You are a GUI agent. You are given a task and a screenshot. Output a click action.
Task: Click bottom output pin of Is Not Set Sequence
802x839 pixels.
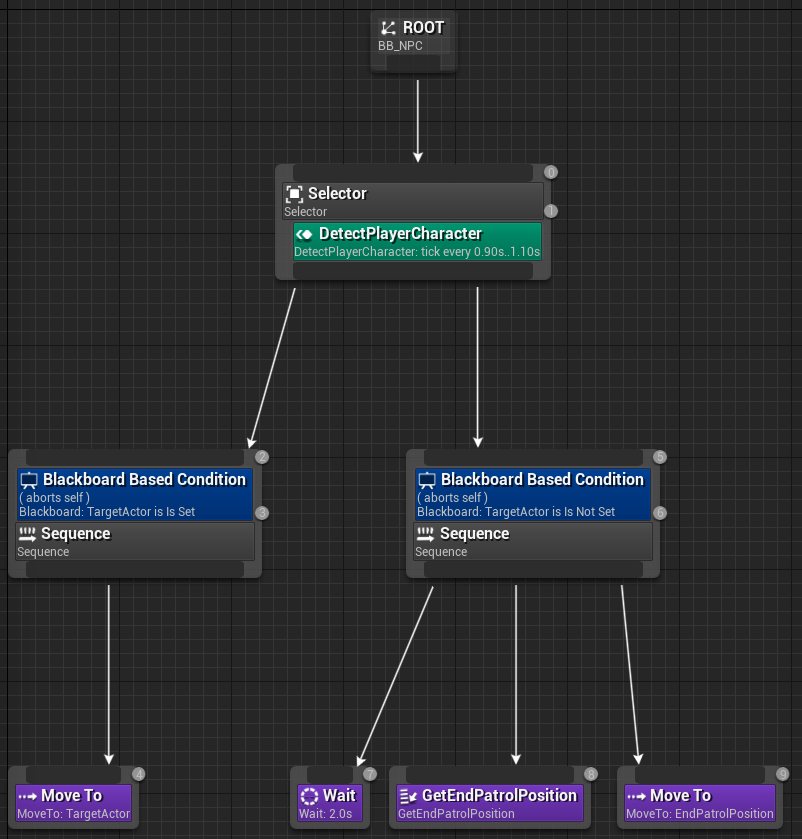click(x=533, y=569)
